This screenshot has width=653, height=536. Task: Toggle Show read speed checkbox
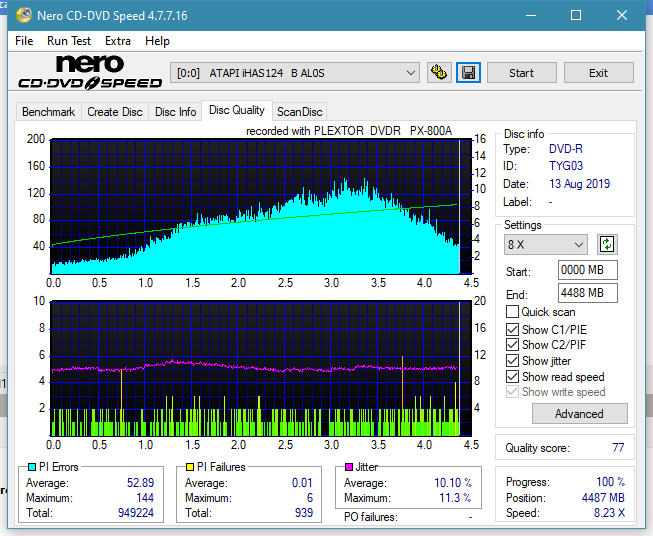pyautogui.click(x=512, y=376)
